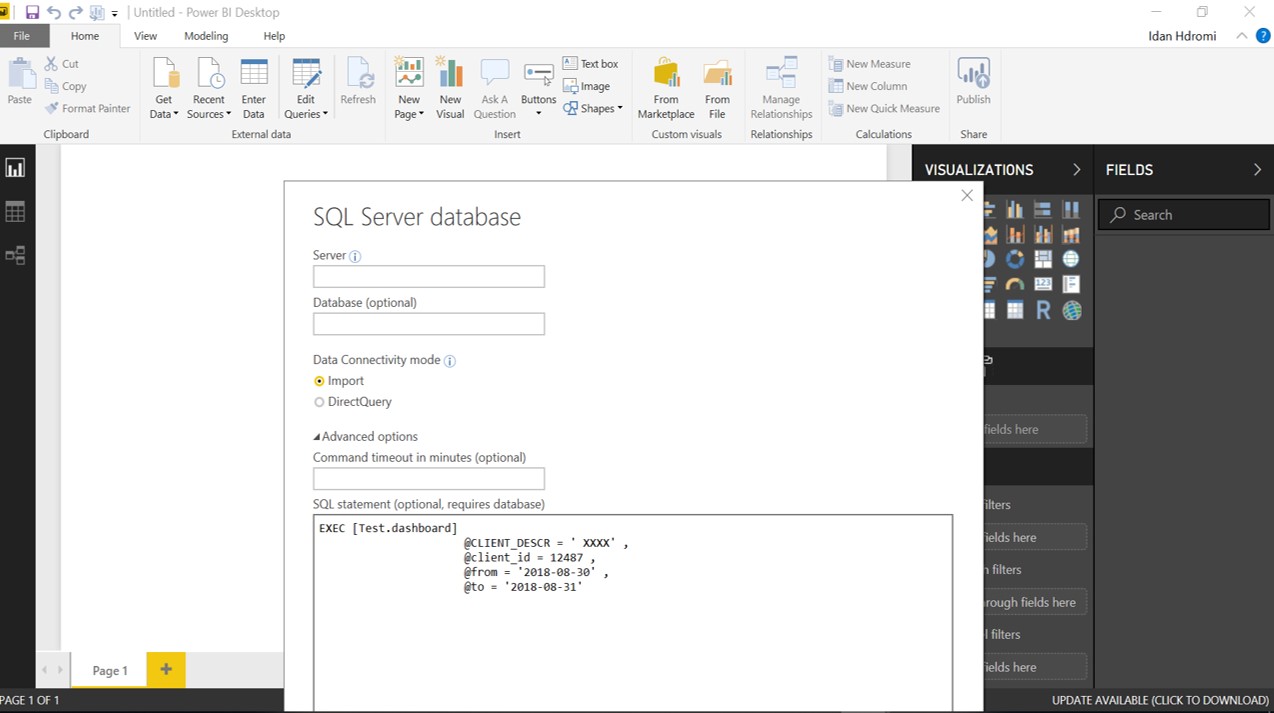
Task: Select the Import connectivity mode
Action: tap(339, 381)
